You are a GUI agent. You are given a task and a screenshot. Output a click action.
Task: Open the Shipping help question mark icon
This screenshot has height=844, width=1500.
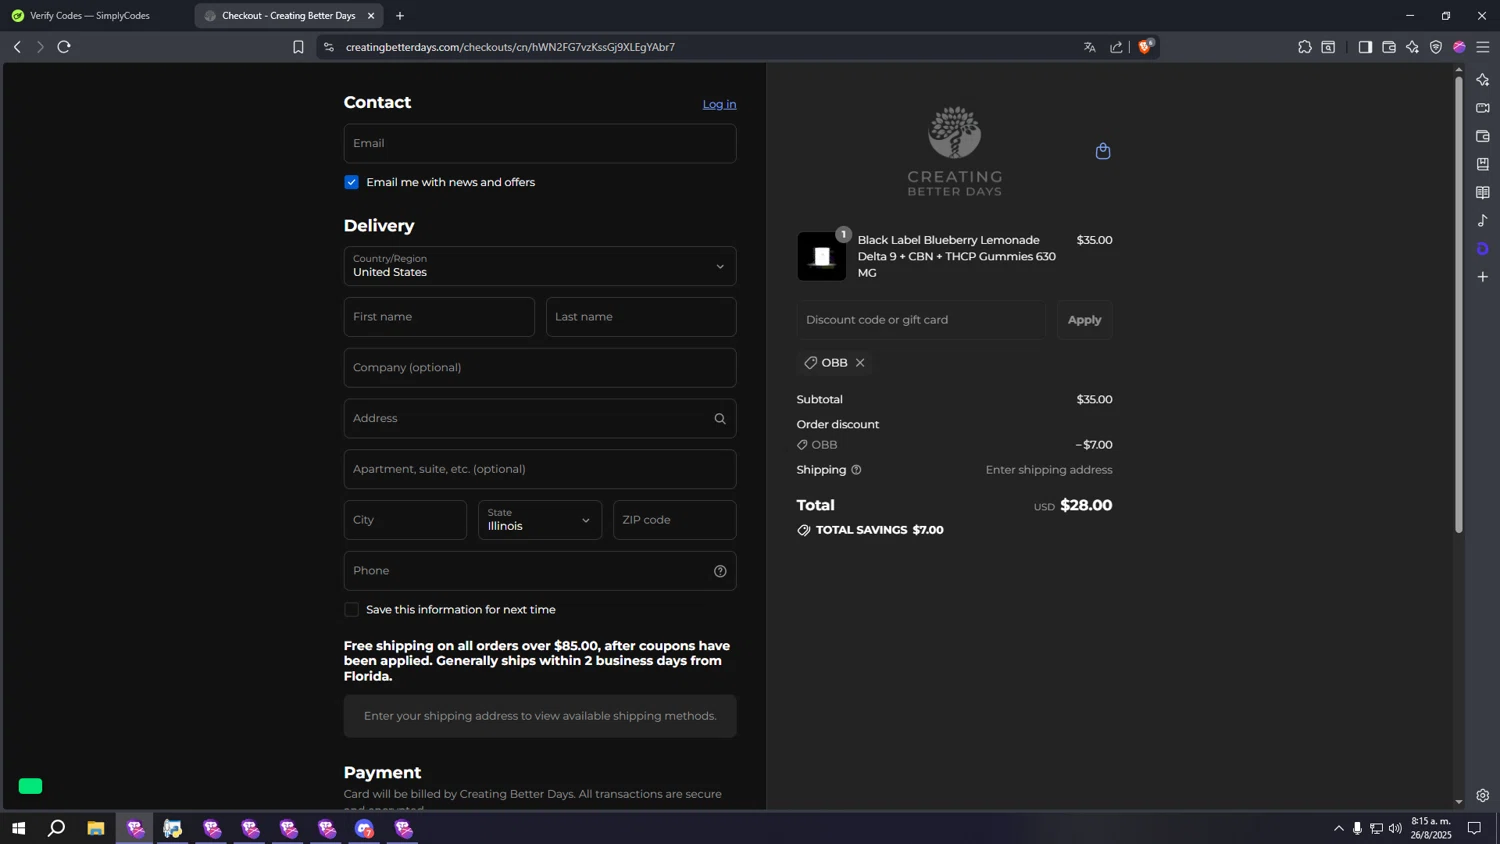point(856,470)
